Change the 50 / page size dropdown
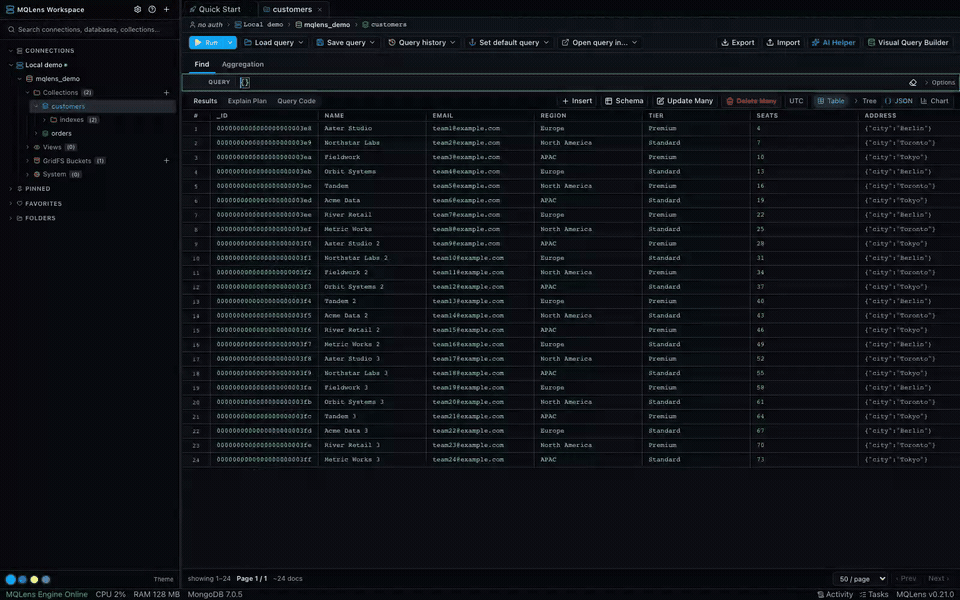Screen dimensions: 960x600 pyautogui.click(x=860, y=579)
